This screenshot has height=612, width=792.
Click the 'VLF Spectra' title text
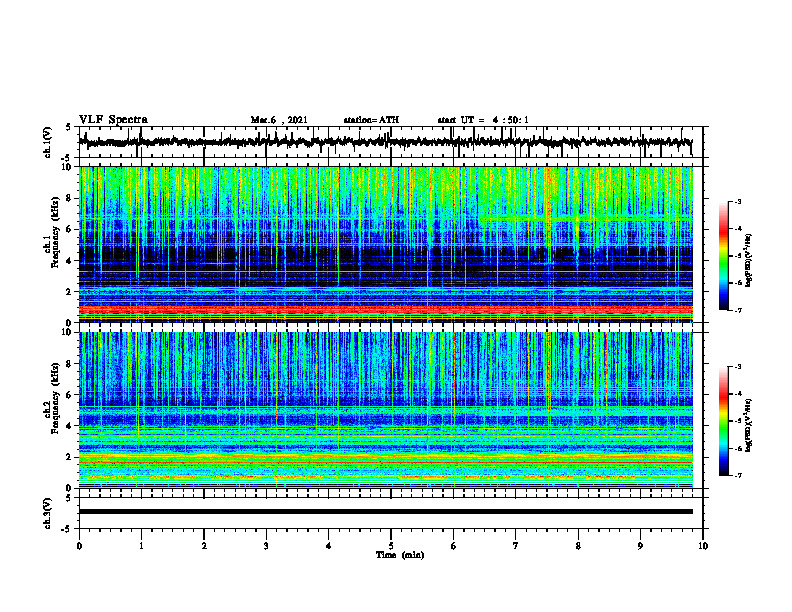(113, 119)
